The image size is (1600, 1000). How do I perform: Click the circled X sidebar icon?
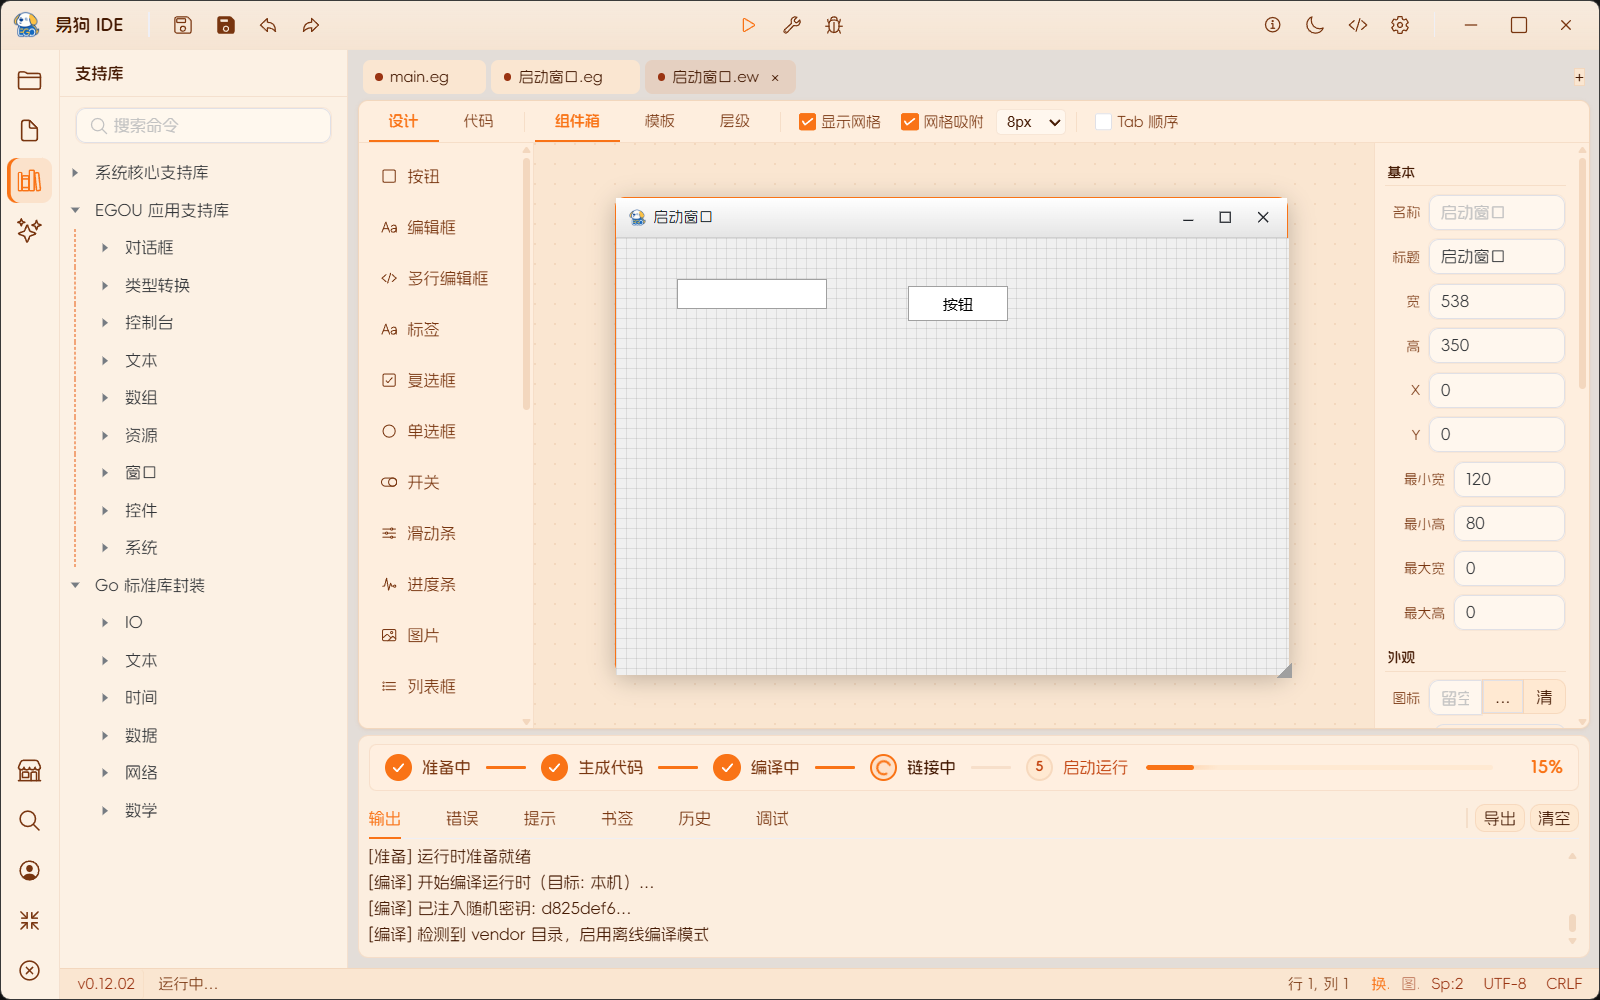(30, 971)
